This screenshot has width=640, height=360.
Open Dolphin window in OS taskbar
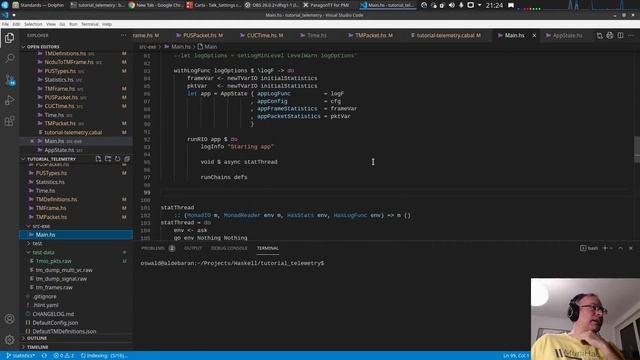pos(38,5)
